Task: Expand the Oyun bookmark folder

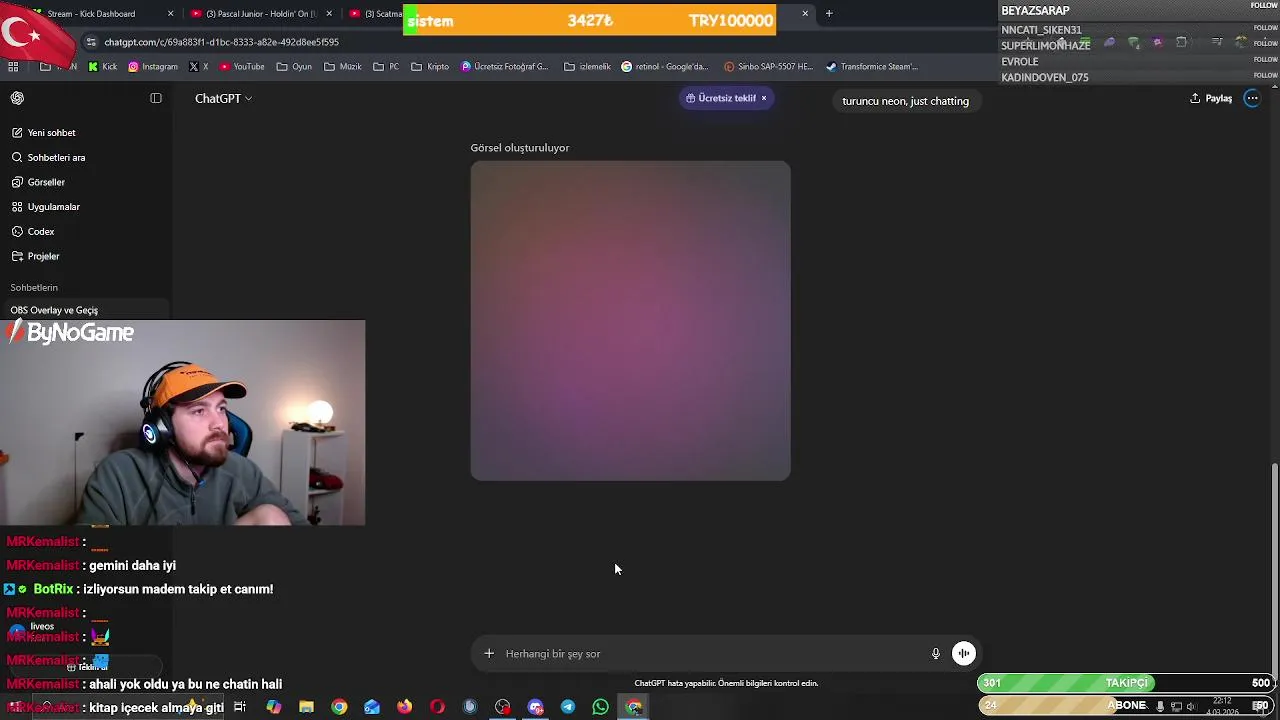Action: 295,67
